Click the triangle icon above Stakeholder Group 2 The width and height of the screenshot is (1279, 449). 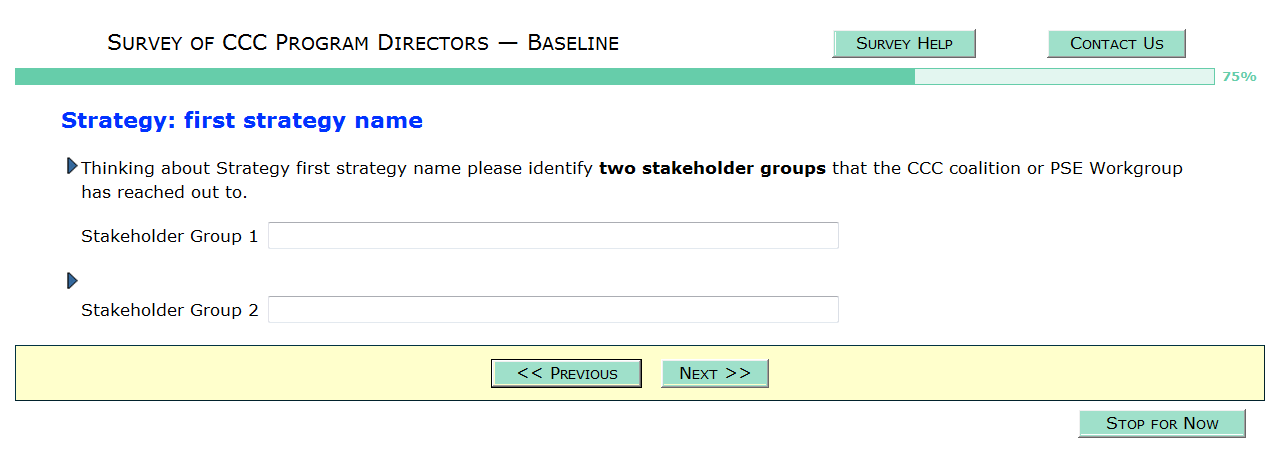(72, 281)
